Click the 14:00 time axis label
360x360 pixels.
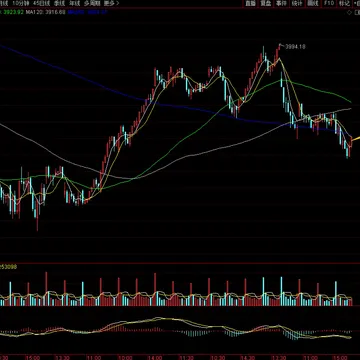point(156,357)
